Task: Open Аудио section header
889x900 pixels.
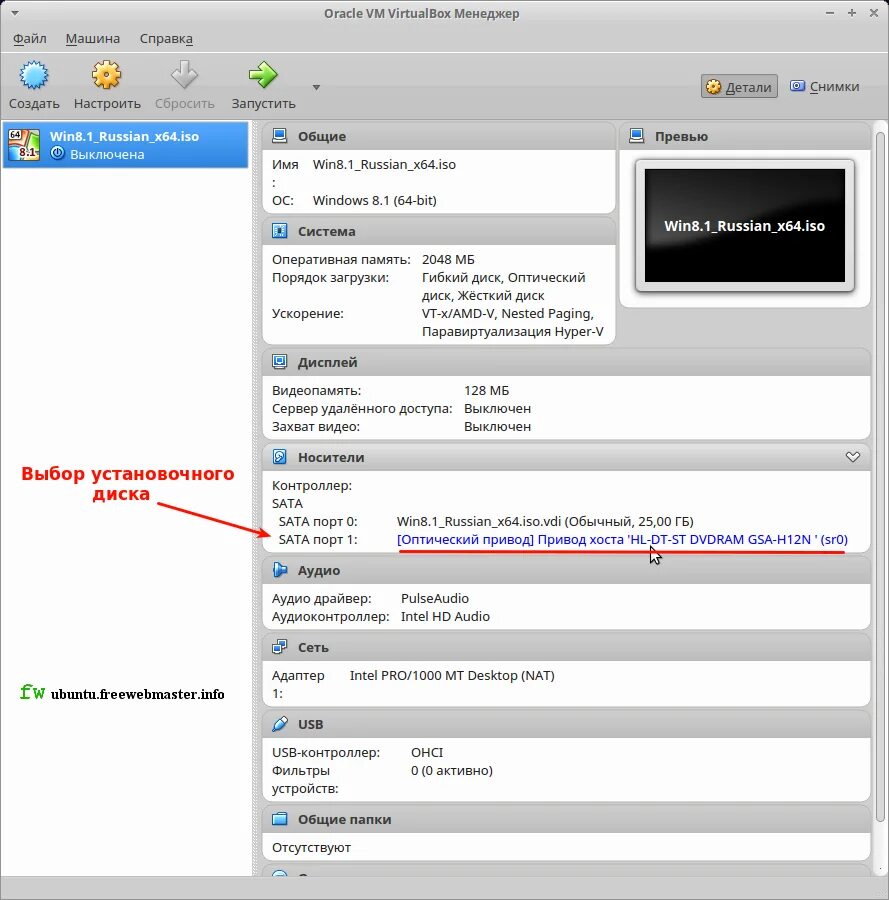Action: 319,571
